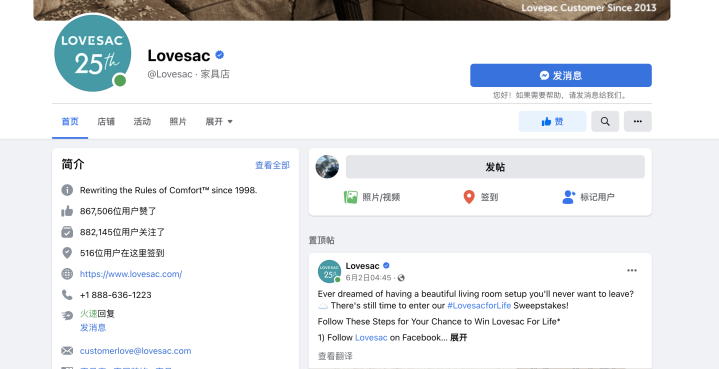Switch to the 首页 tab
Screen dimensions: 719x369
[70, 121]
